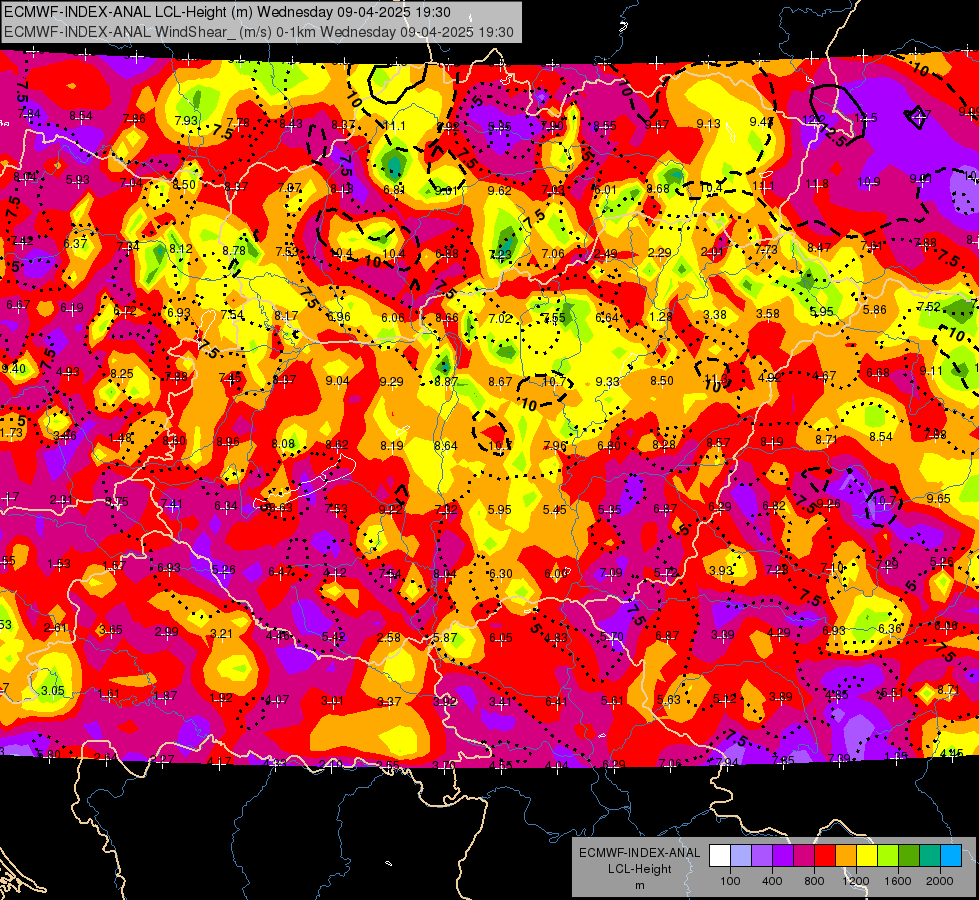Click the legend label 'LCL-Height'
Image resolution: width=979 pixels, height=900 pixels.
639,869
